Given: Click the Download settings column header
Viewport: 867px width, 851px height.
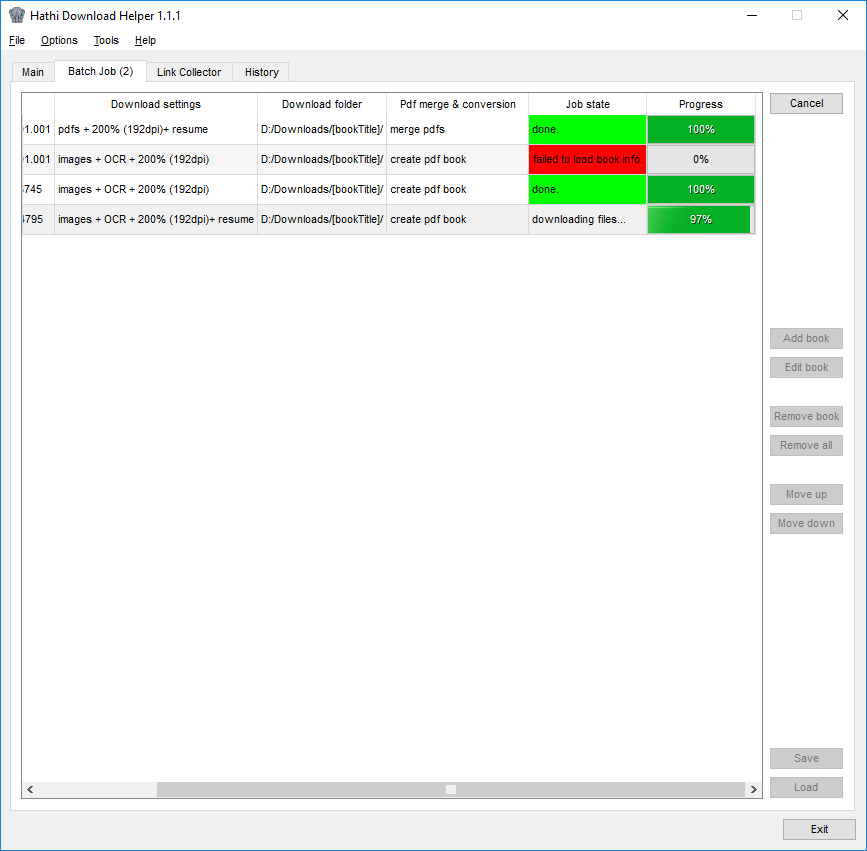Looking at the screenshot, I should (x=156, y=104).
